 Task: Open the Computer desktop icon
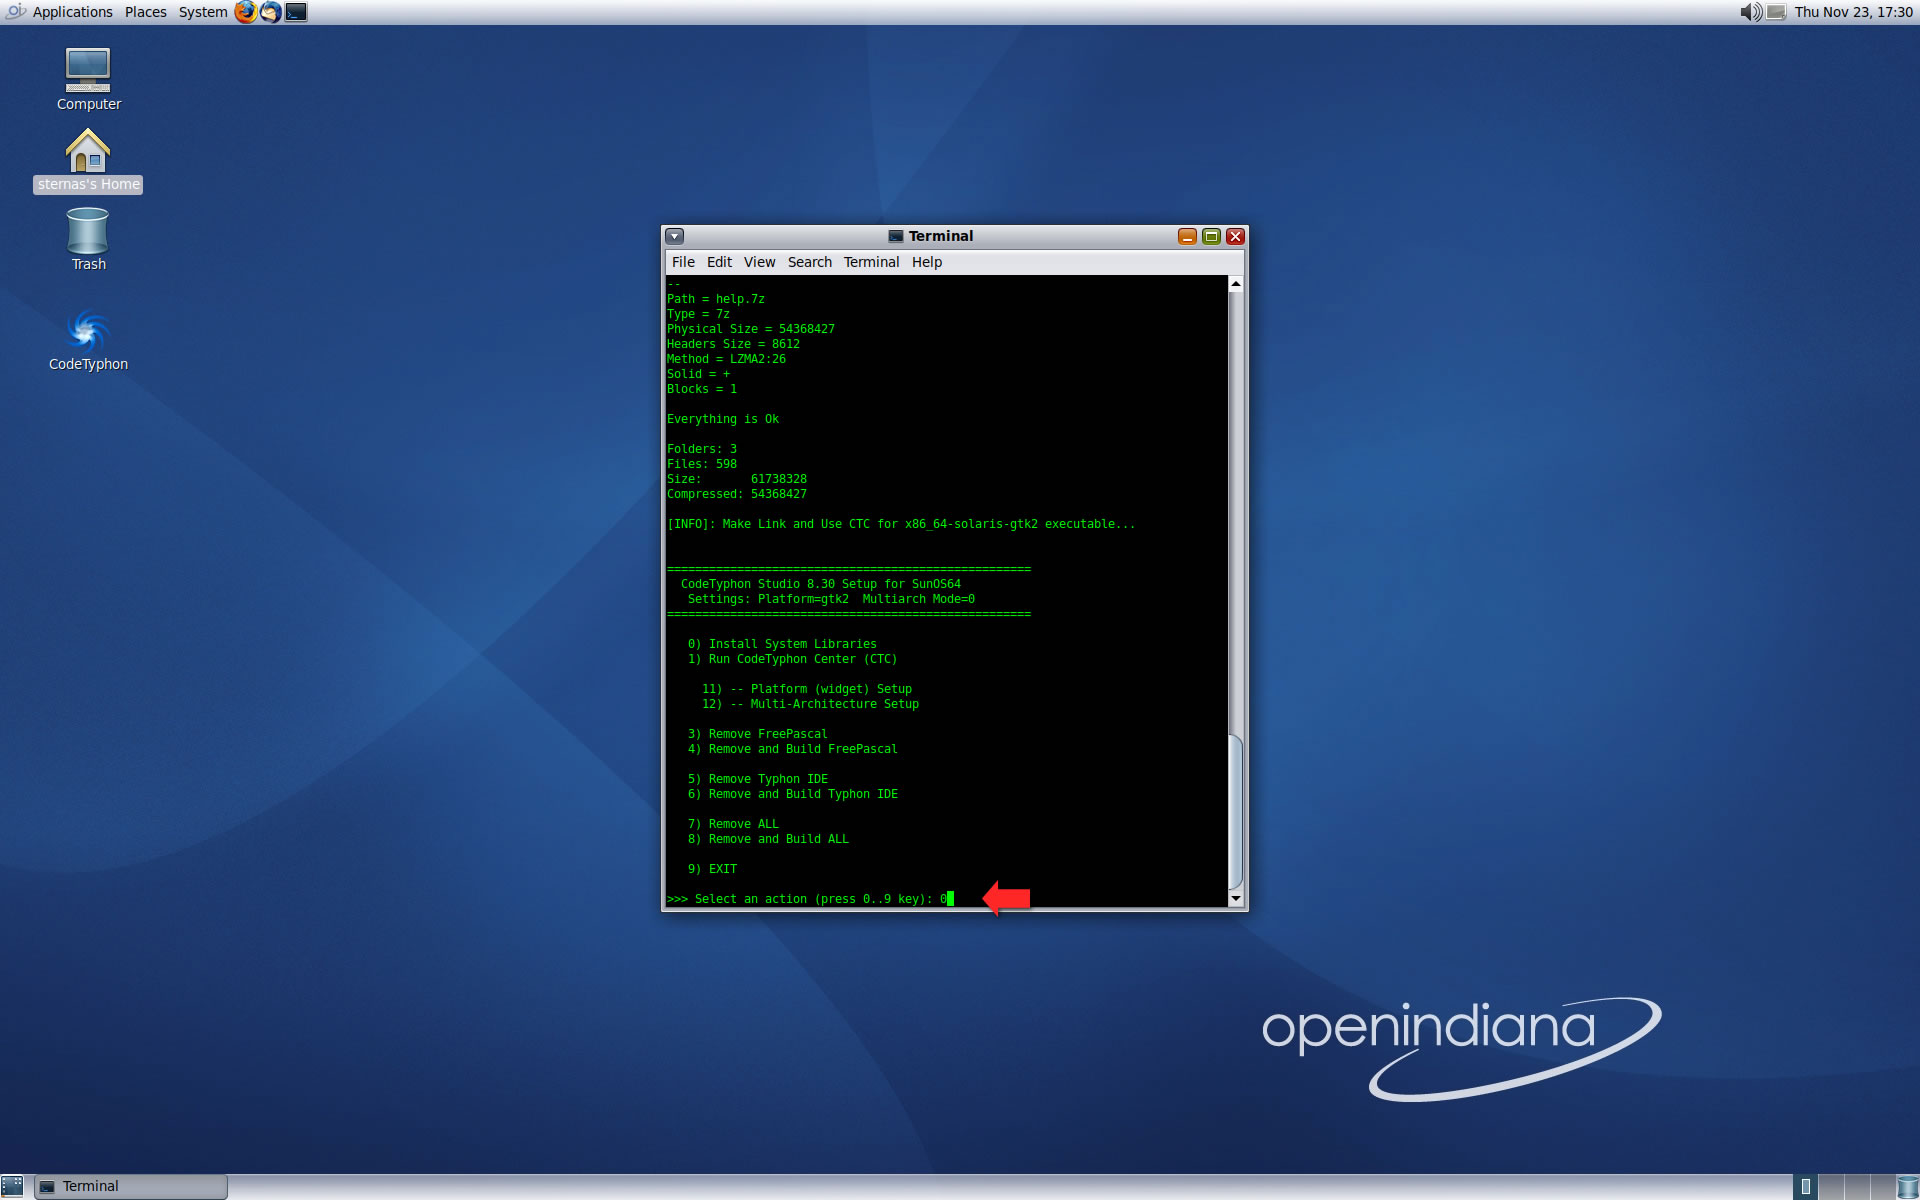click(88, 79)
